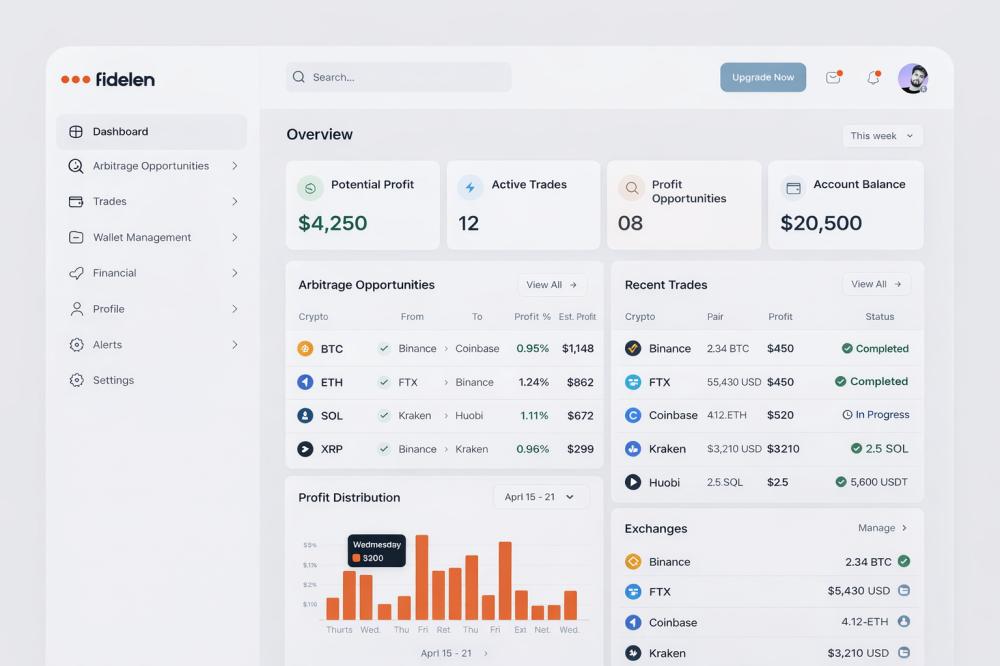Click the Account Balance wallet icon
This screenshot has width=1000, height=666.
[793, 188]
